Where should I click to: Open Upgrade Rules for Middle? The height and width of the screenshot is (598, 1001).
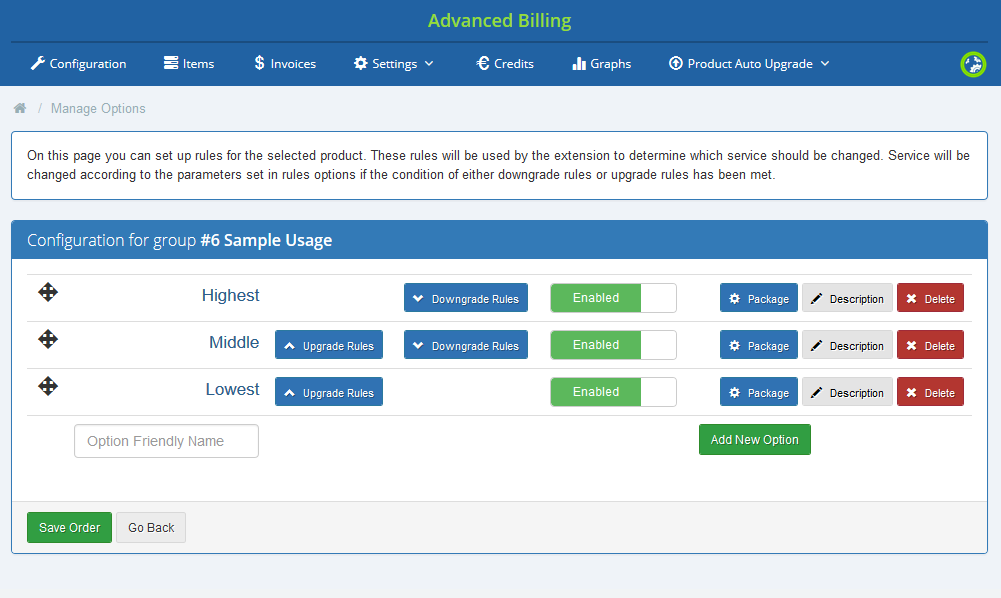coord(329,345)
